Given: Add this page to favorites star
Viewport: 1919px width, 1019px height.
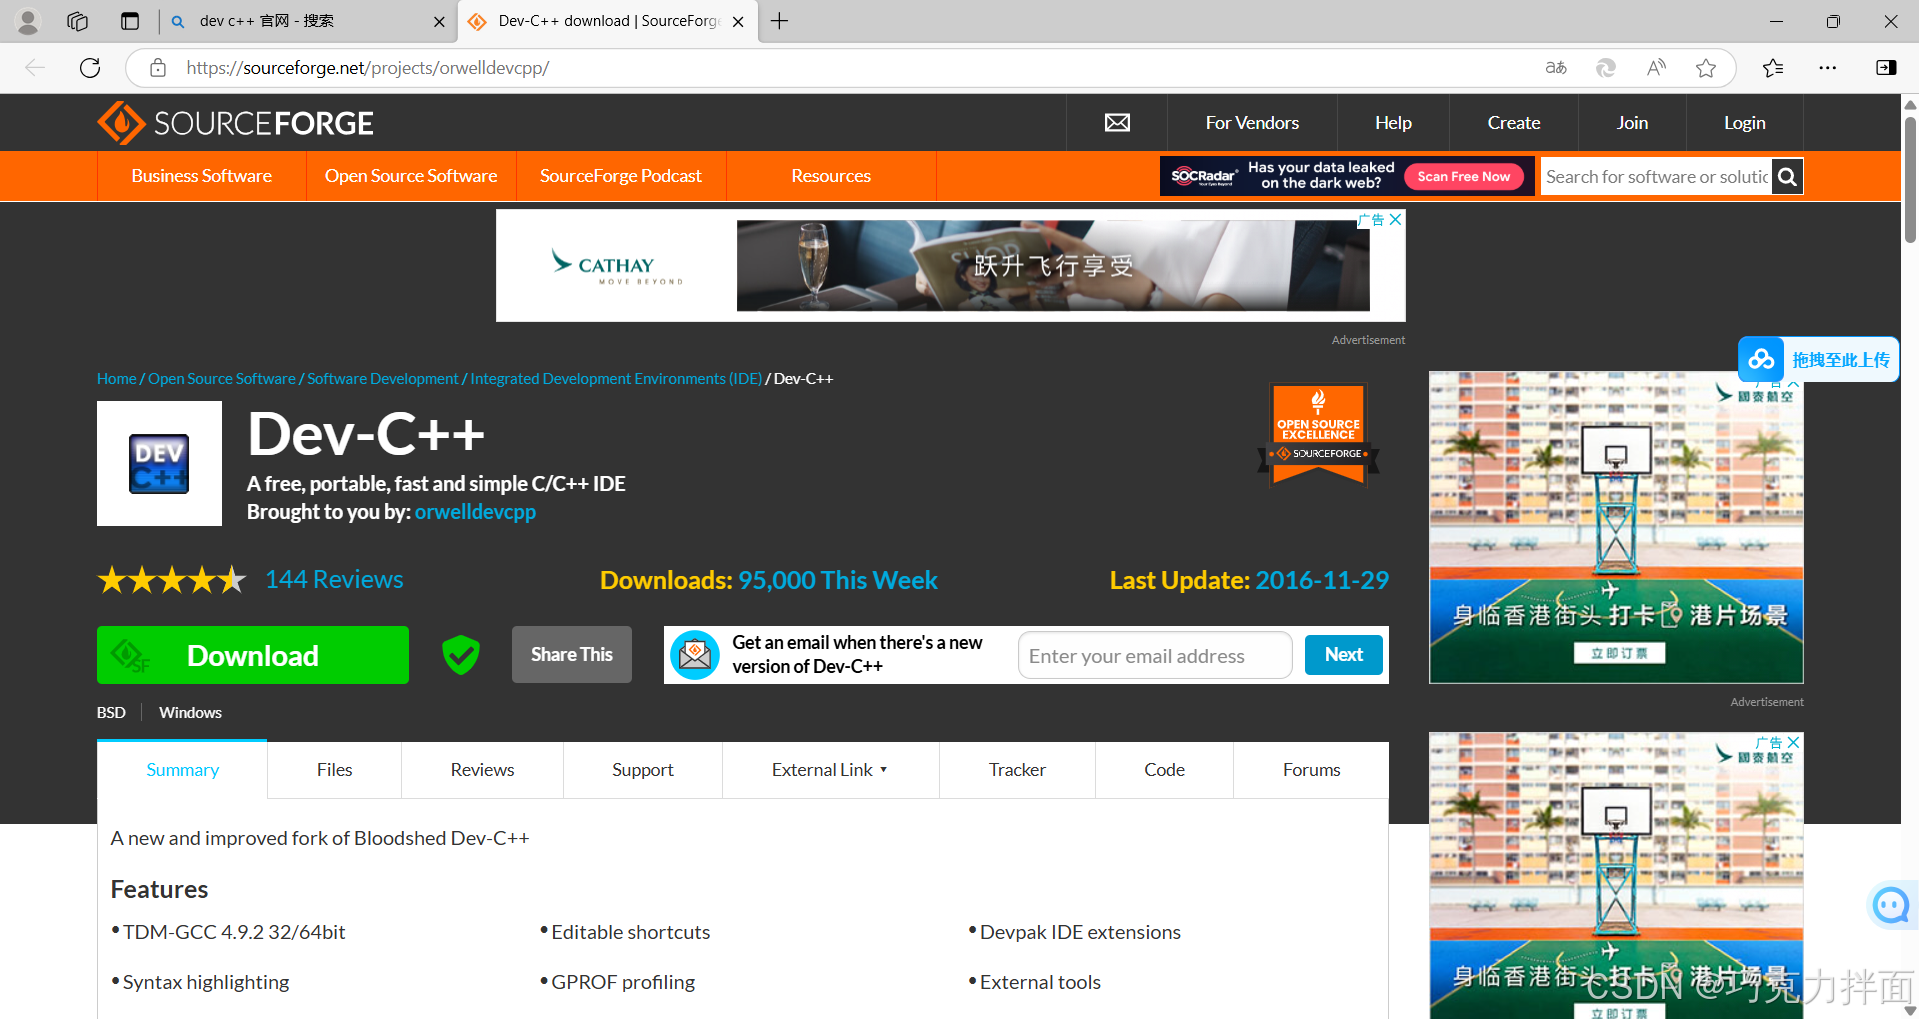Looking at the screenshot, I should pyautogui.click(x=1706, y=68).
